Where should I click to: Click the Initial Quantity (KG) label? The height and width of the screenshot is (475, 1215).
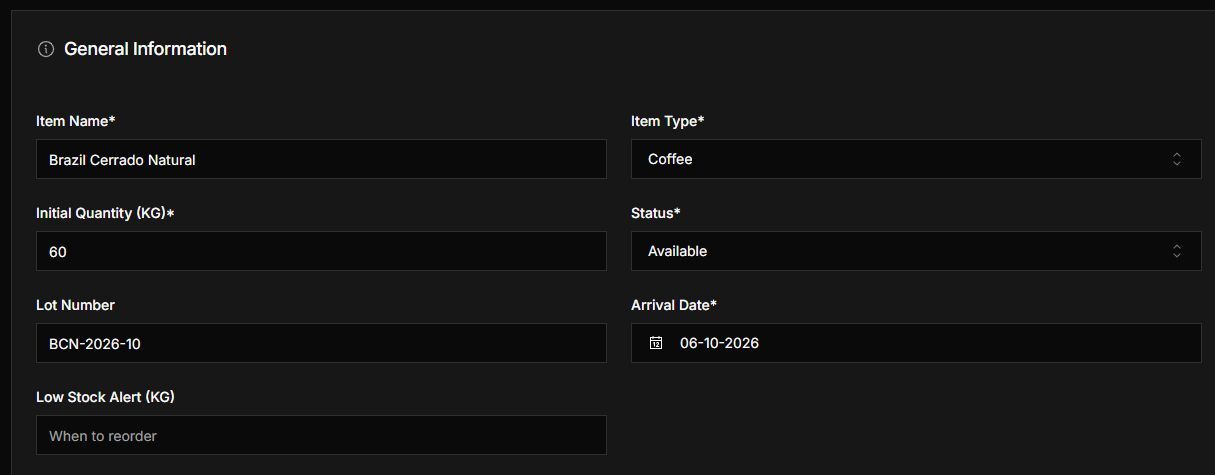pyautogui.click(x=105, y=213)
